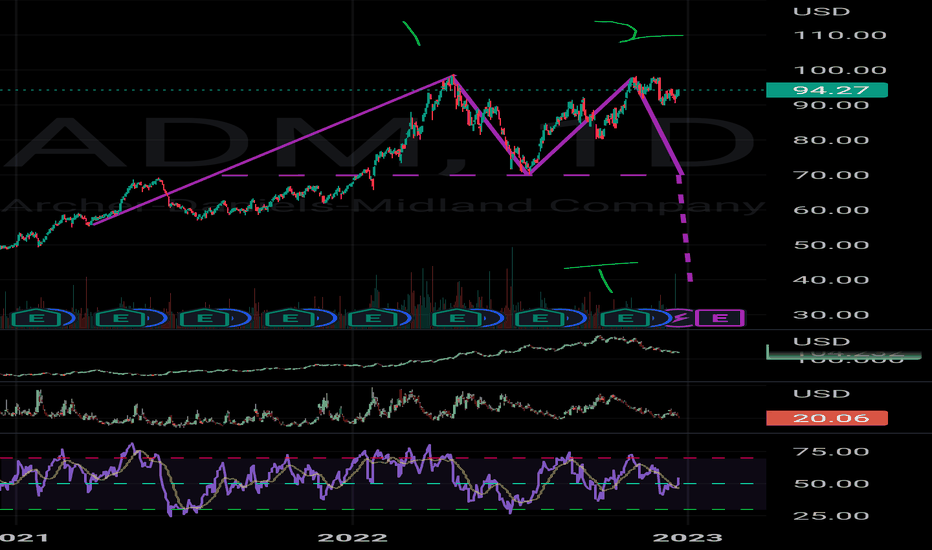Select the USD label of the second pane
932x550 pixels.
point(821,341)
